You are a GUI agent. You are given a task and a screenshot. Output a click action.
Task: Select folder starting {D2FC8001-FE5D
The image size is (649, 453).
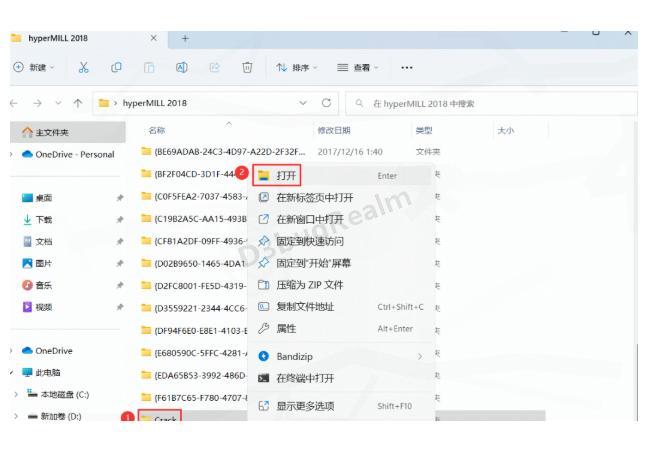pos(194,286)
